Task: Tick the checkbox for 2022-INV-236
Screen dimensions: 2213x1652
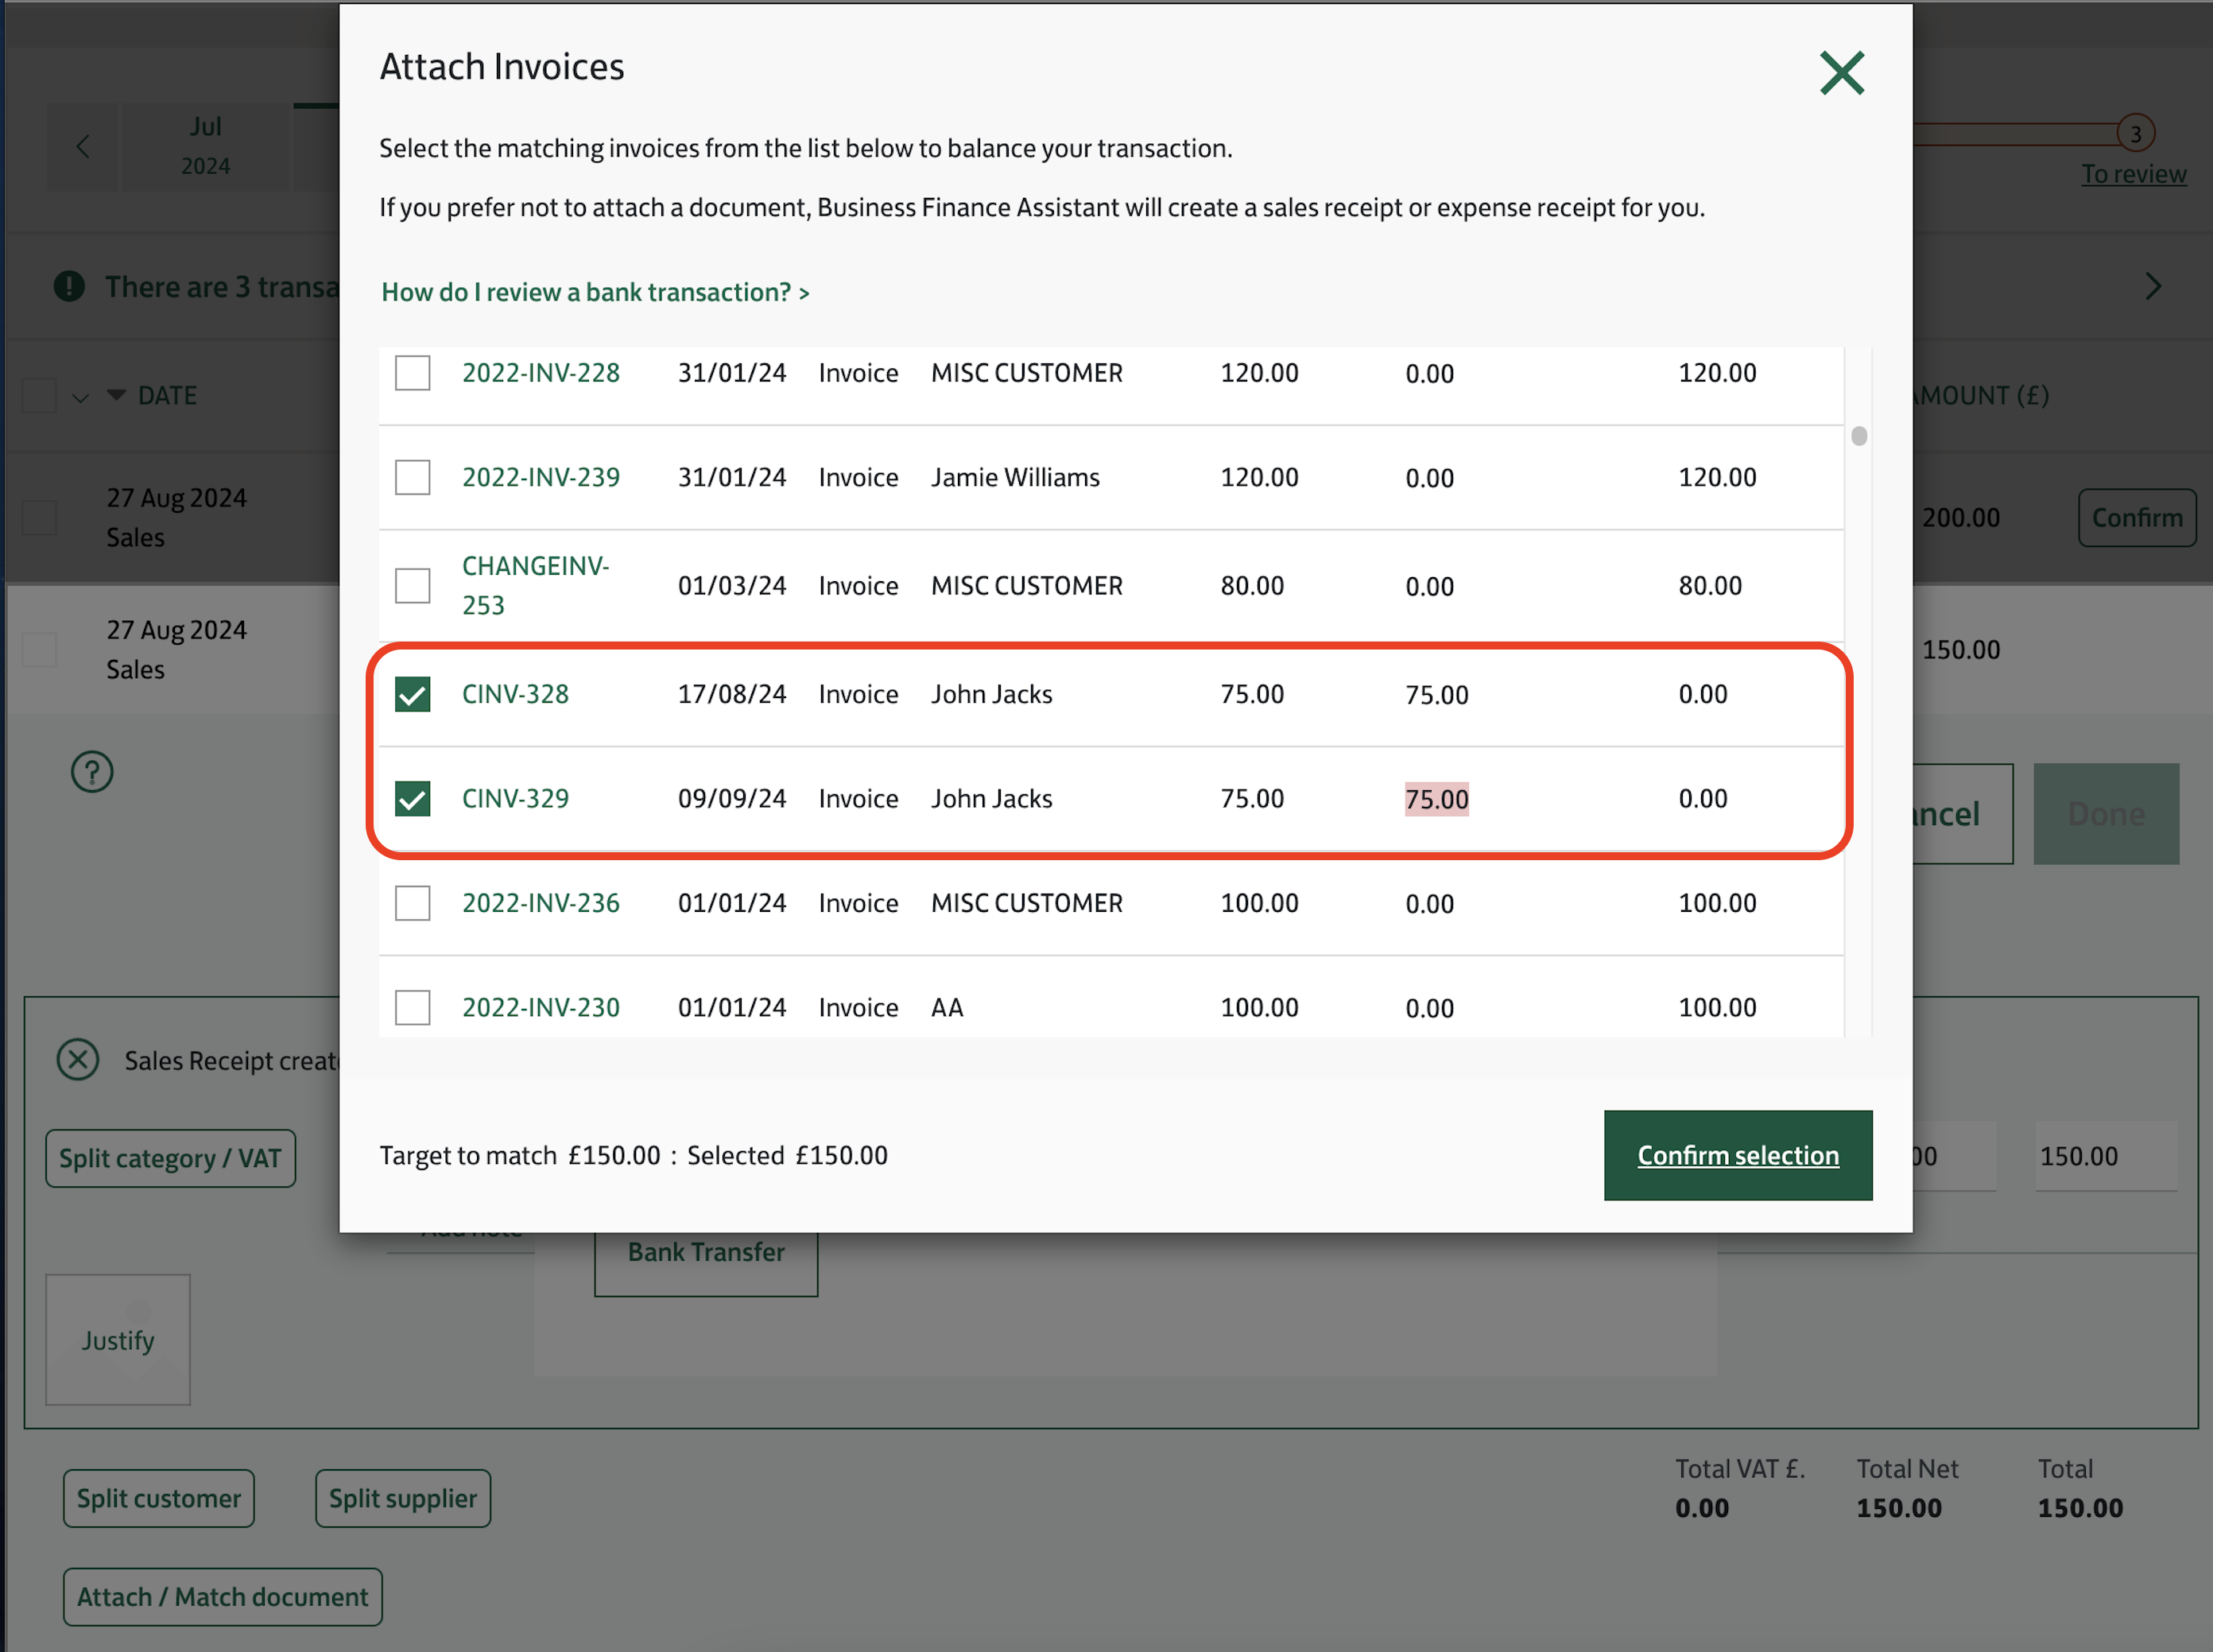Action: (412, 903)
